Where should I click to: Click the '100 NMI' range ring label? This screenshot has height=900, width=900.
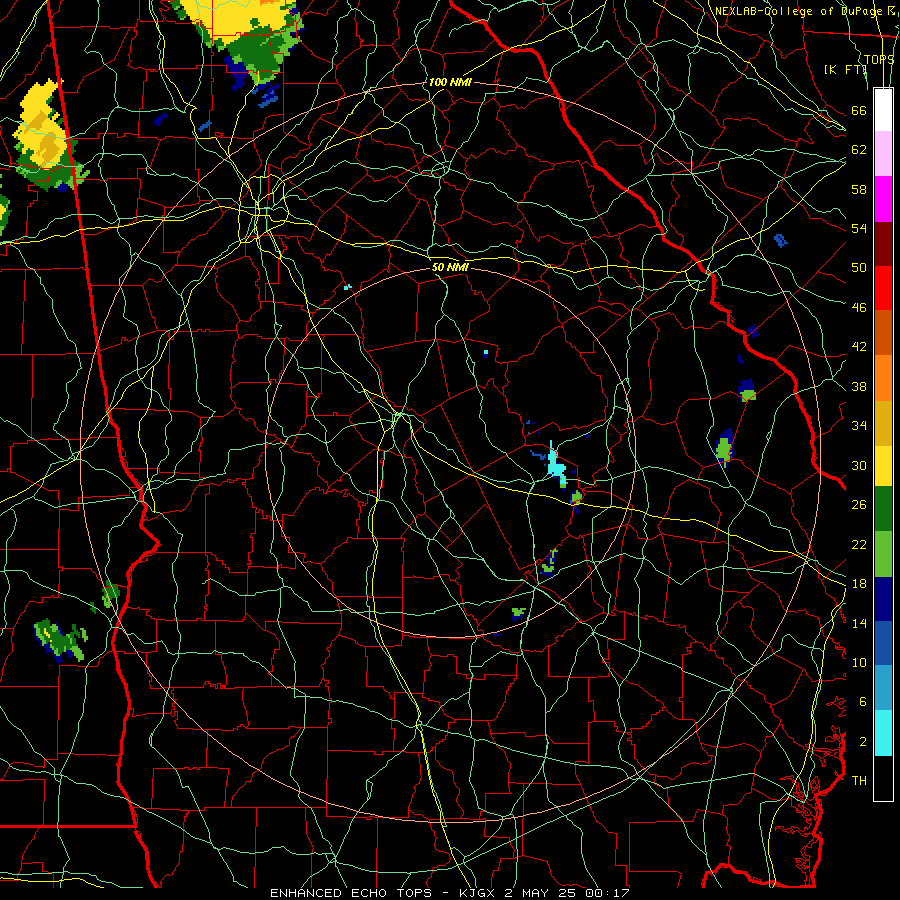449,82
